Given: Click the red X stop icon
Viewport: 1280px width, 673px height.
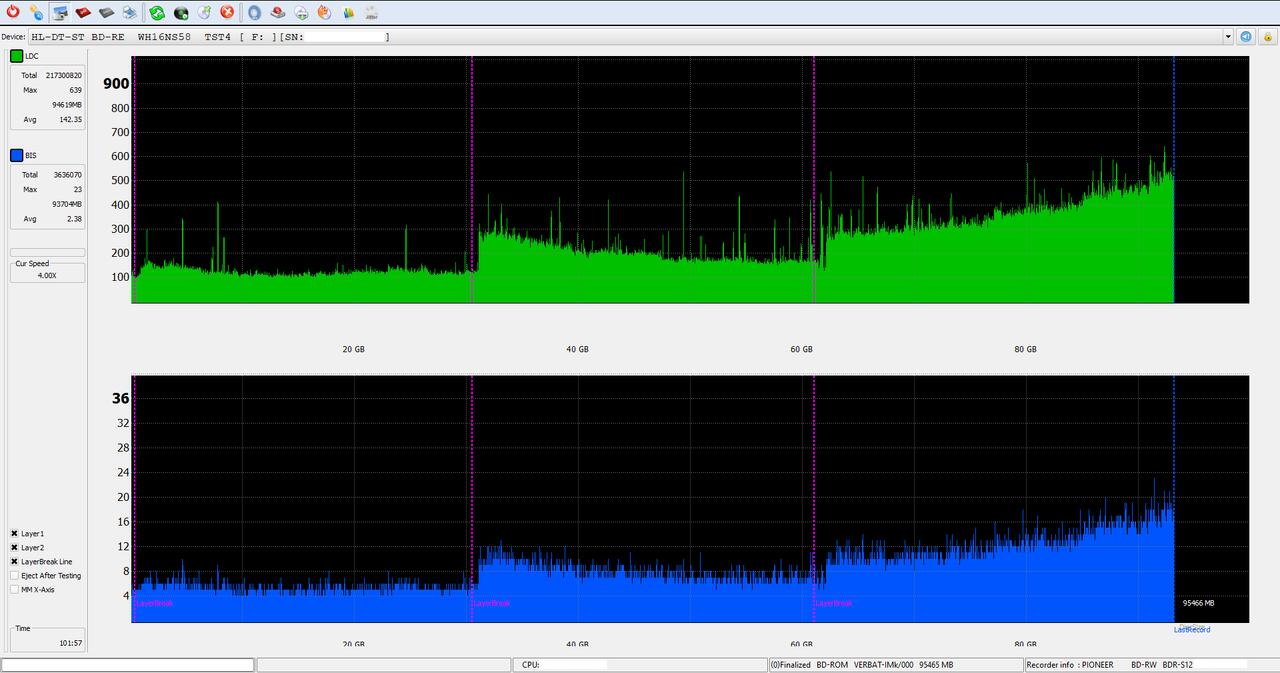Looking at the screenshot, I should [x=227, y=12].
